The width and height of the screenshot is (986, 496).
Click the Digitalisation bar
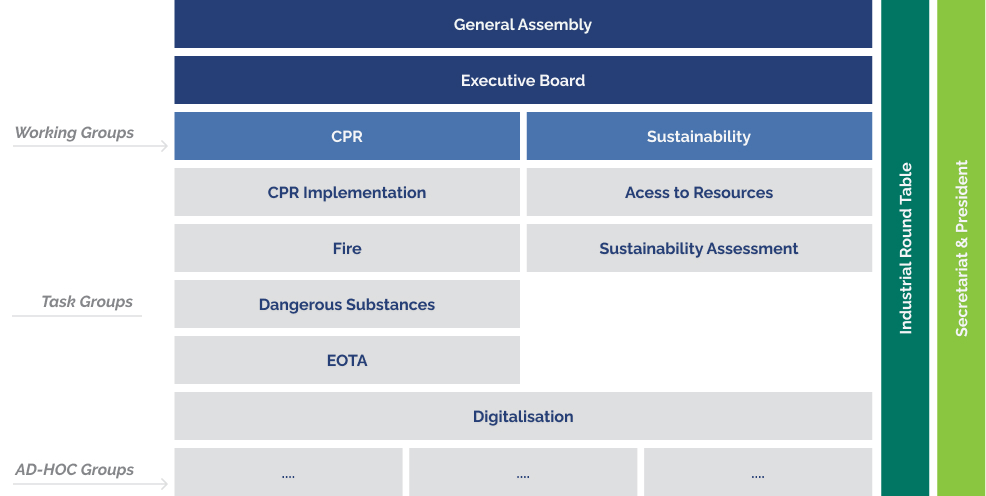click(522, 416)
